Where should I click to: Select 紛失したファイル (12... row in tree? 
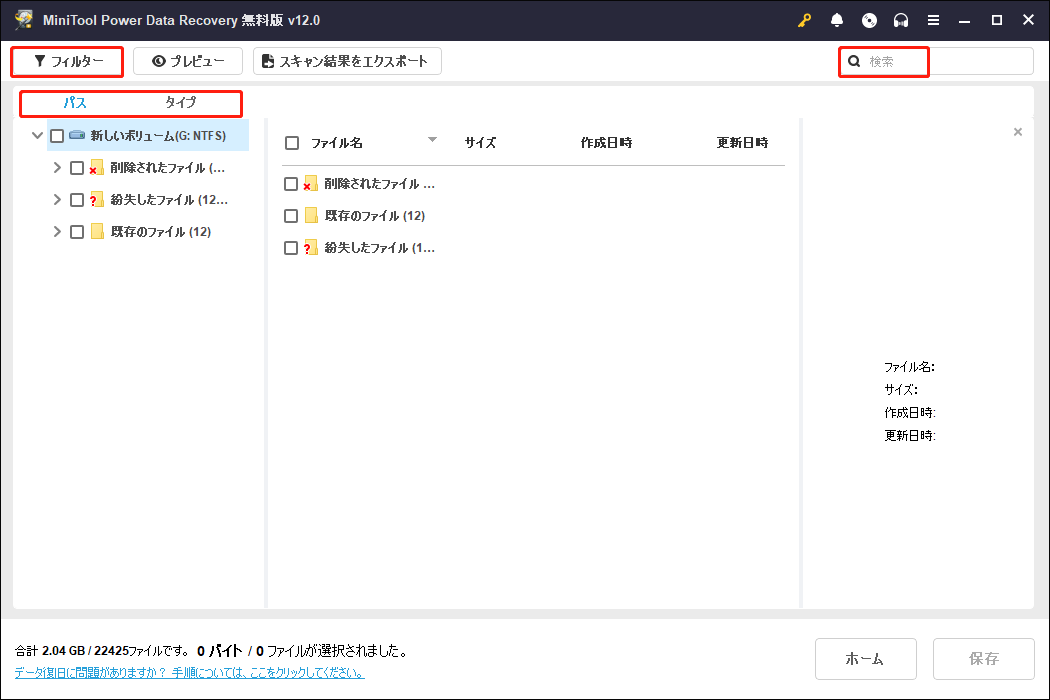[x=169, y=200]
